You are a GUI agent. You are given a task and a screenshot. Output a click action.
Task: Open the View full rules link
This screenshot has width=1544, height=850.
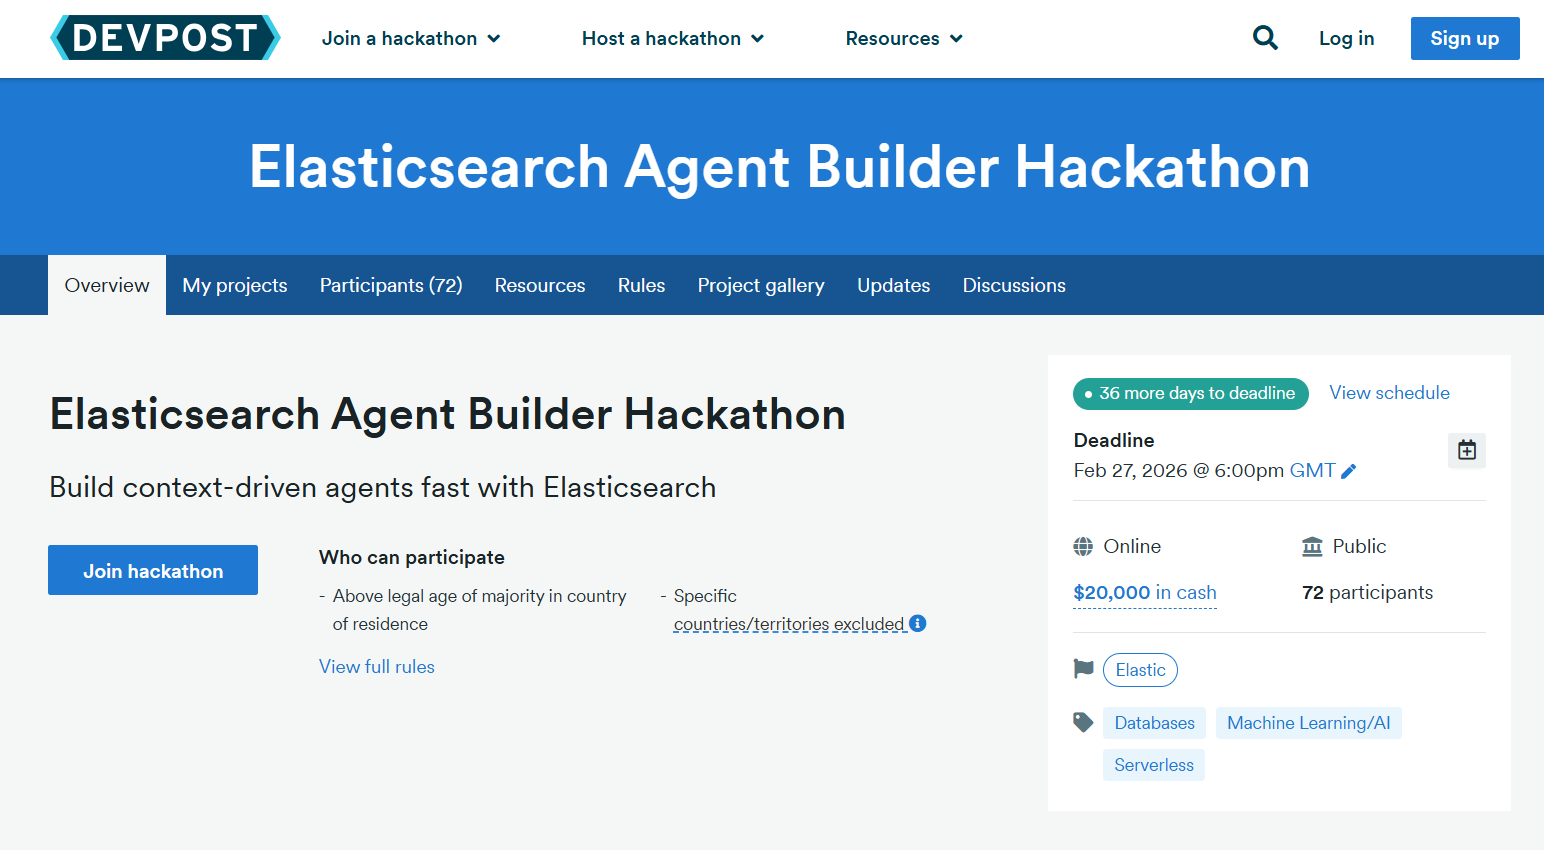pyautogui.click(x=377, y=667)
